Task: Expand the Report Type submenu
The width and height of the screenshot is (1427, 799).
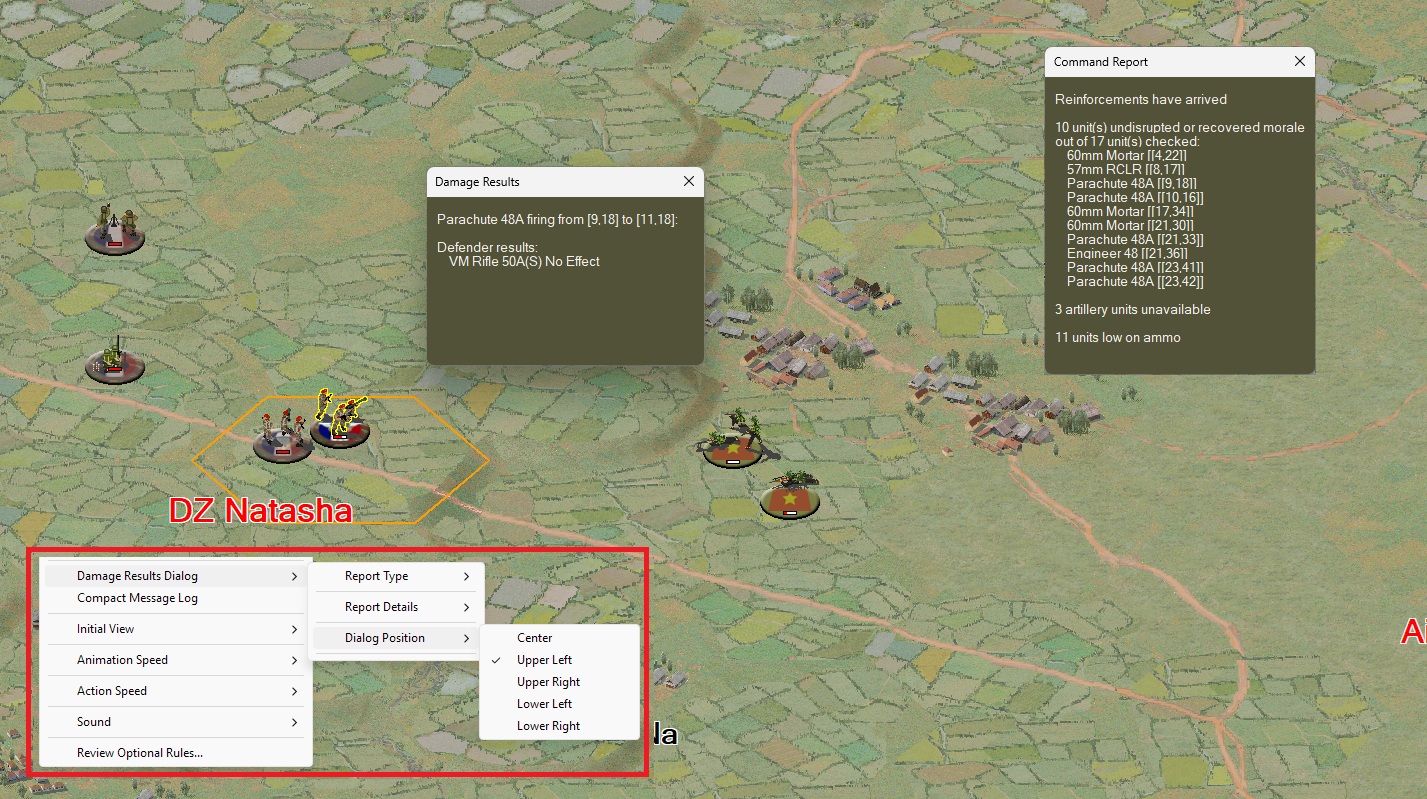Action: (396, 576)
